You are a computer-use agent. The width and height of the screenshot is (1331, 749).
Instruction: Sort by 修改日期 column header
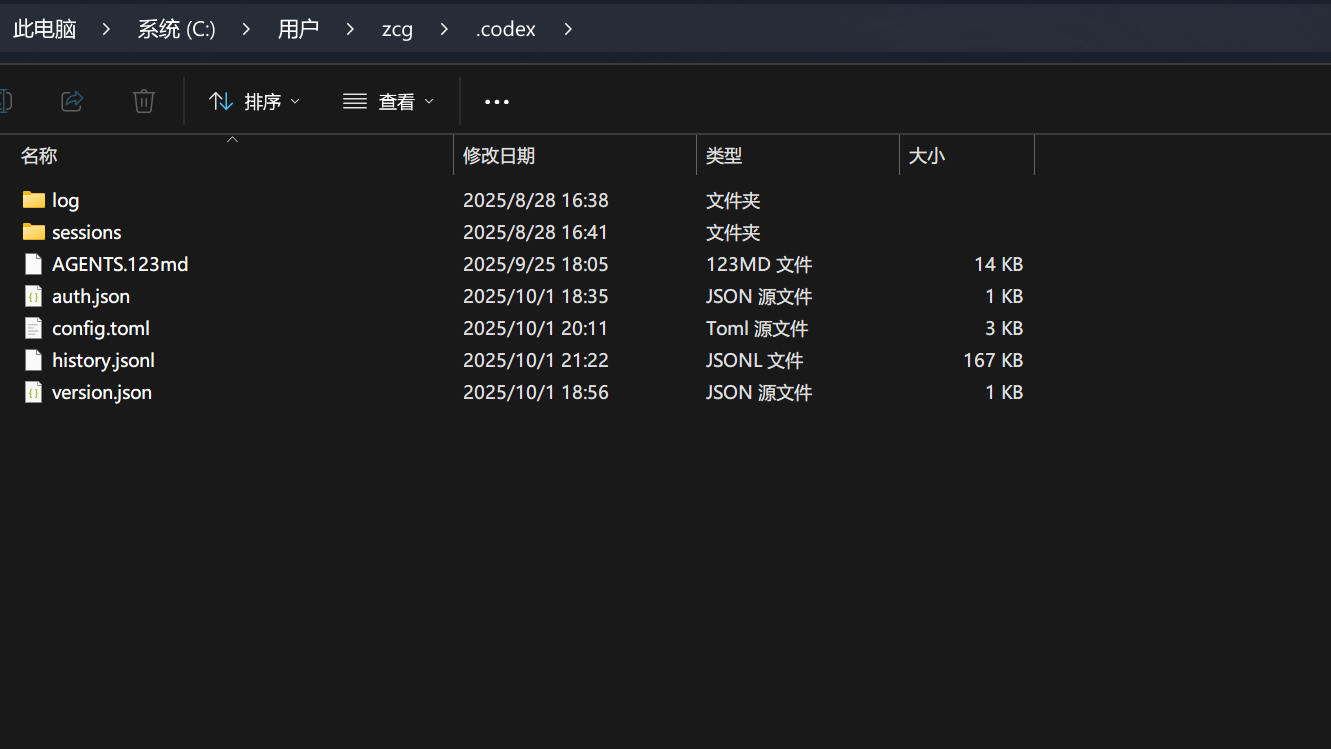coord(499,156)
